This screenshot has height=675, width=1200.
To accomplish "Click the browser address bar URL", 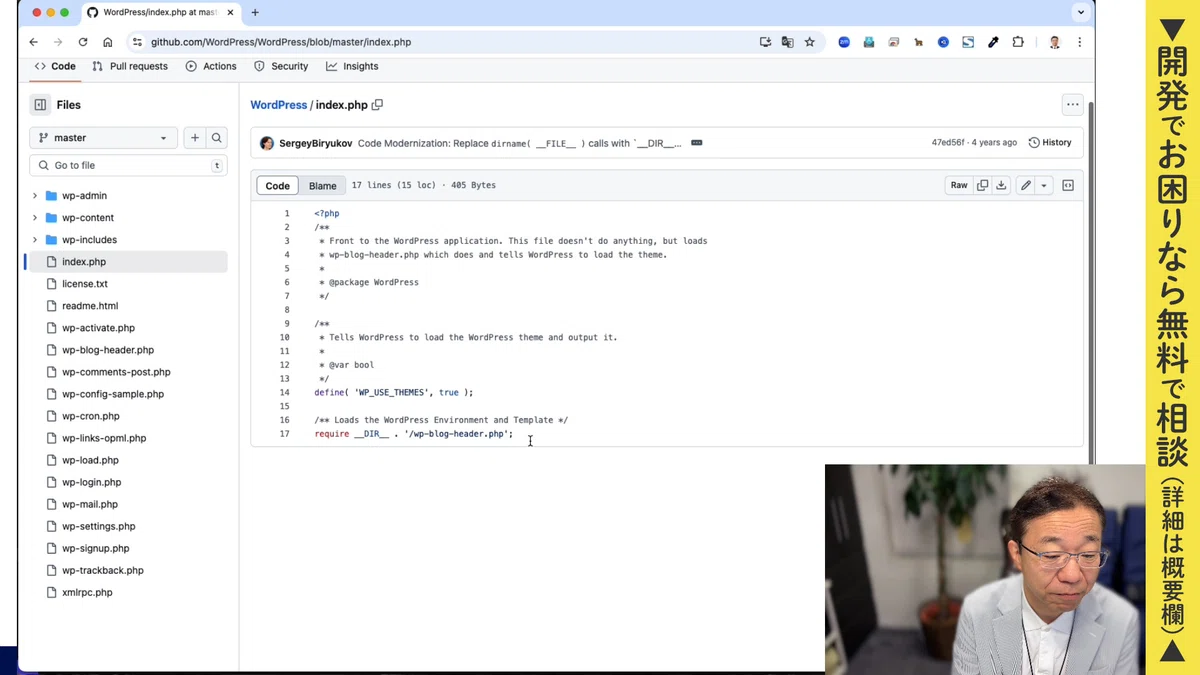I will 281,42.
